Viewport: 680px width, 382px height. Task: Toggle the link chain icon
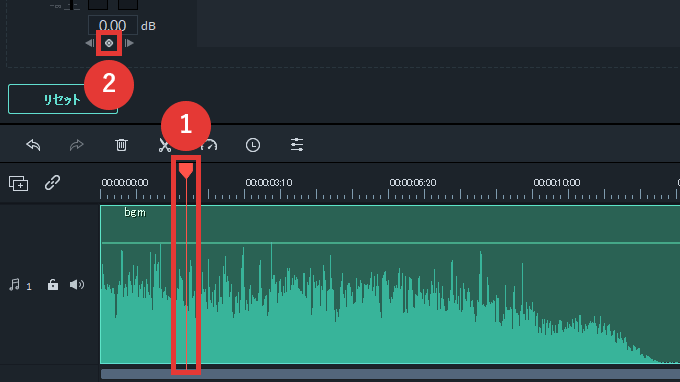click(52, 183)
